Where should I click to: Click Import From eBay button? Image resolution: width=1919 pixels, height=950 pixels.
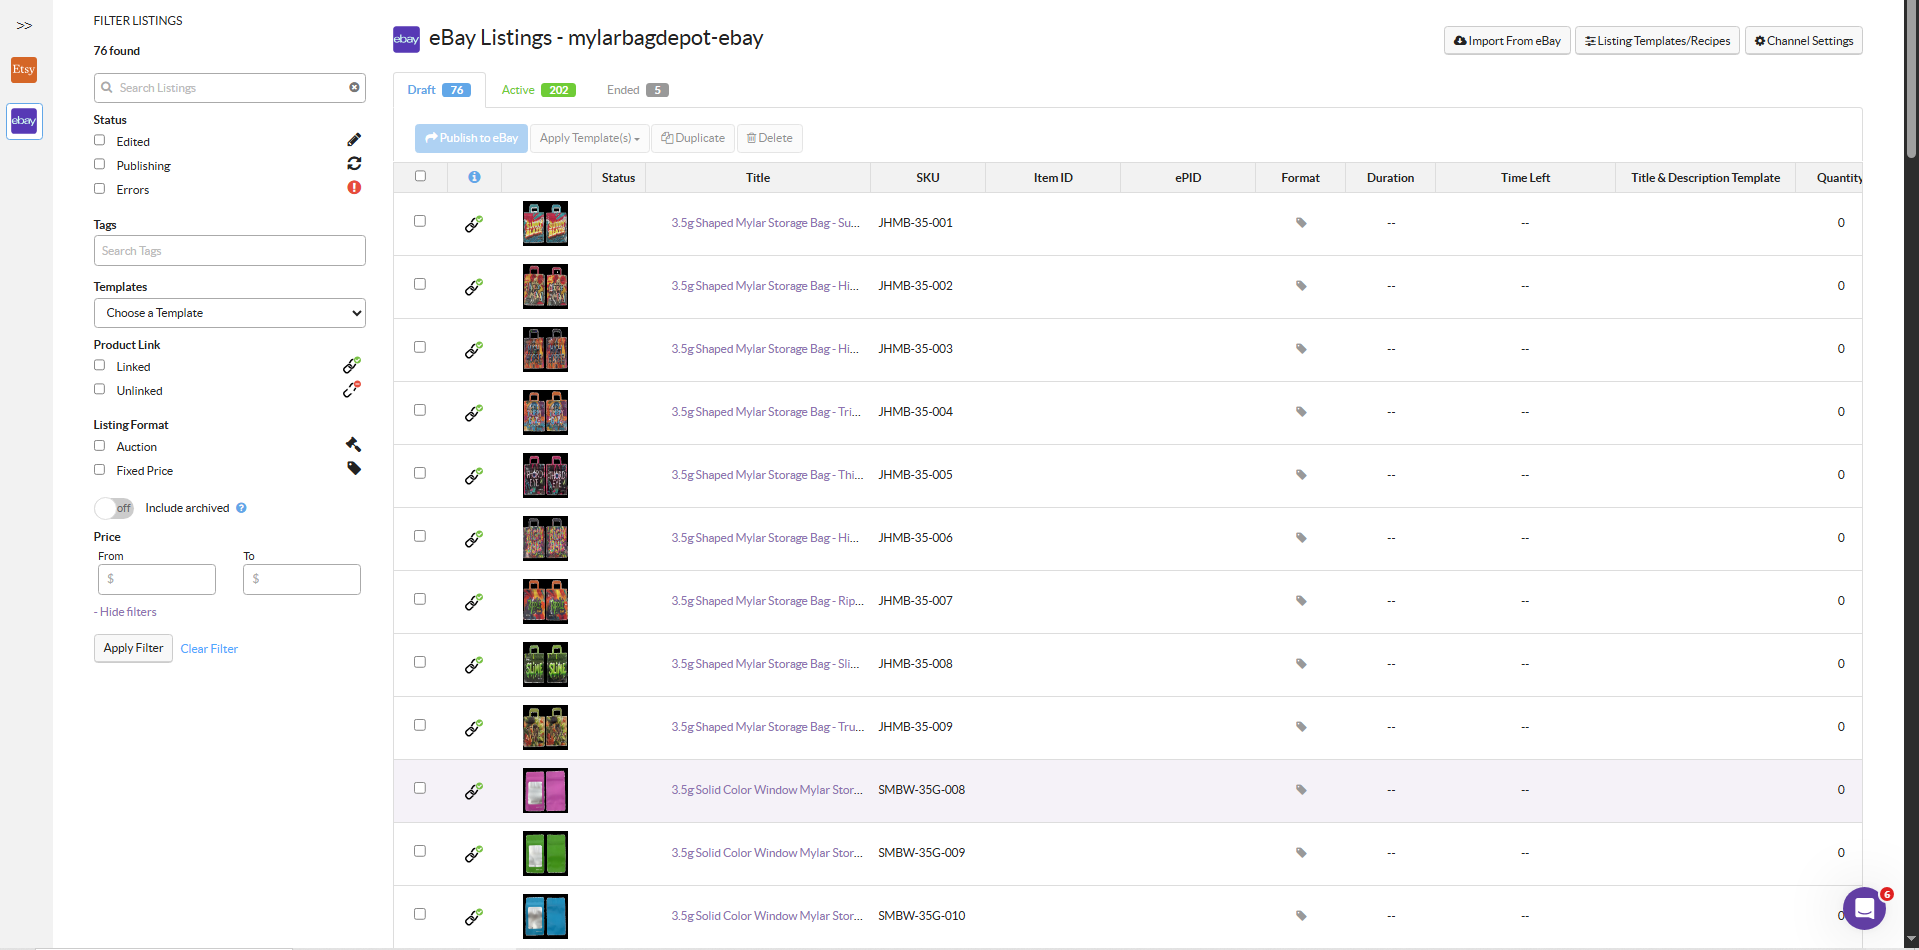(1507, 41)
